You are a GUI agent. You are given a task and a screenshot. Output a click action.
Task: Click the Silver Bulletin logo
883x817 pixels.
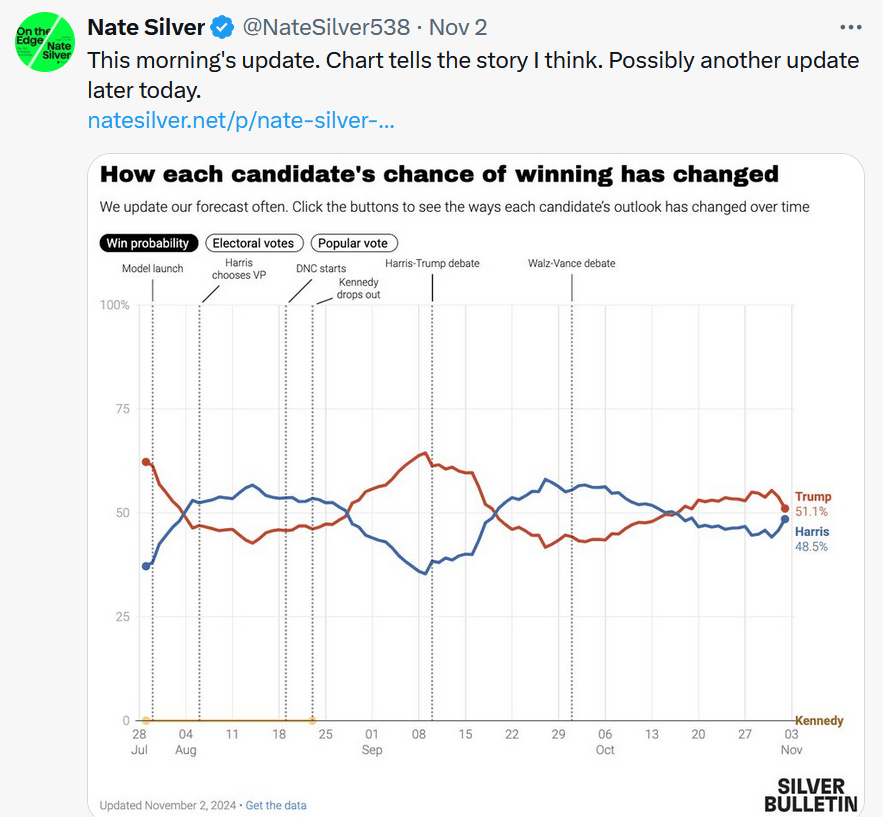tap(810, 794)
